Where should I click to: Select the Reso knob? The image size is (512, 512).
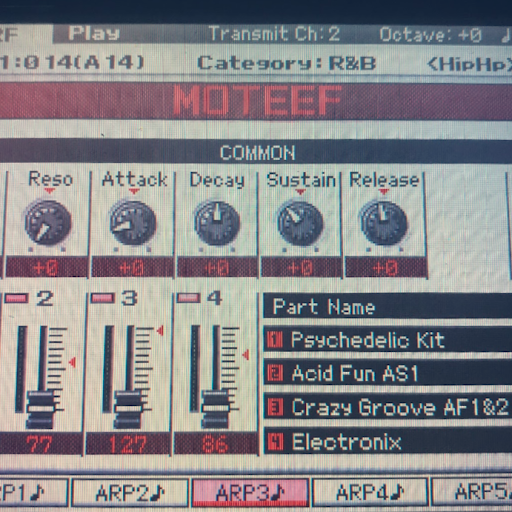point(48,223)
